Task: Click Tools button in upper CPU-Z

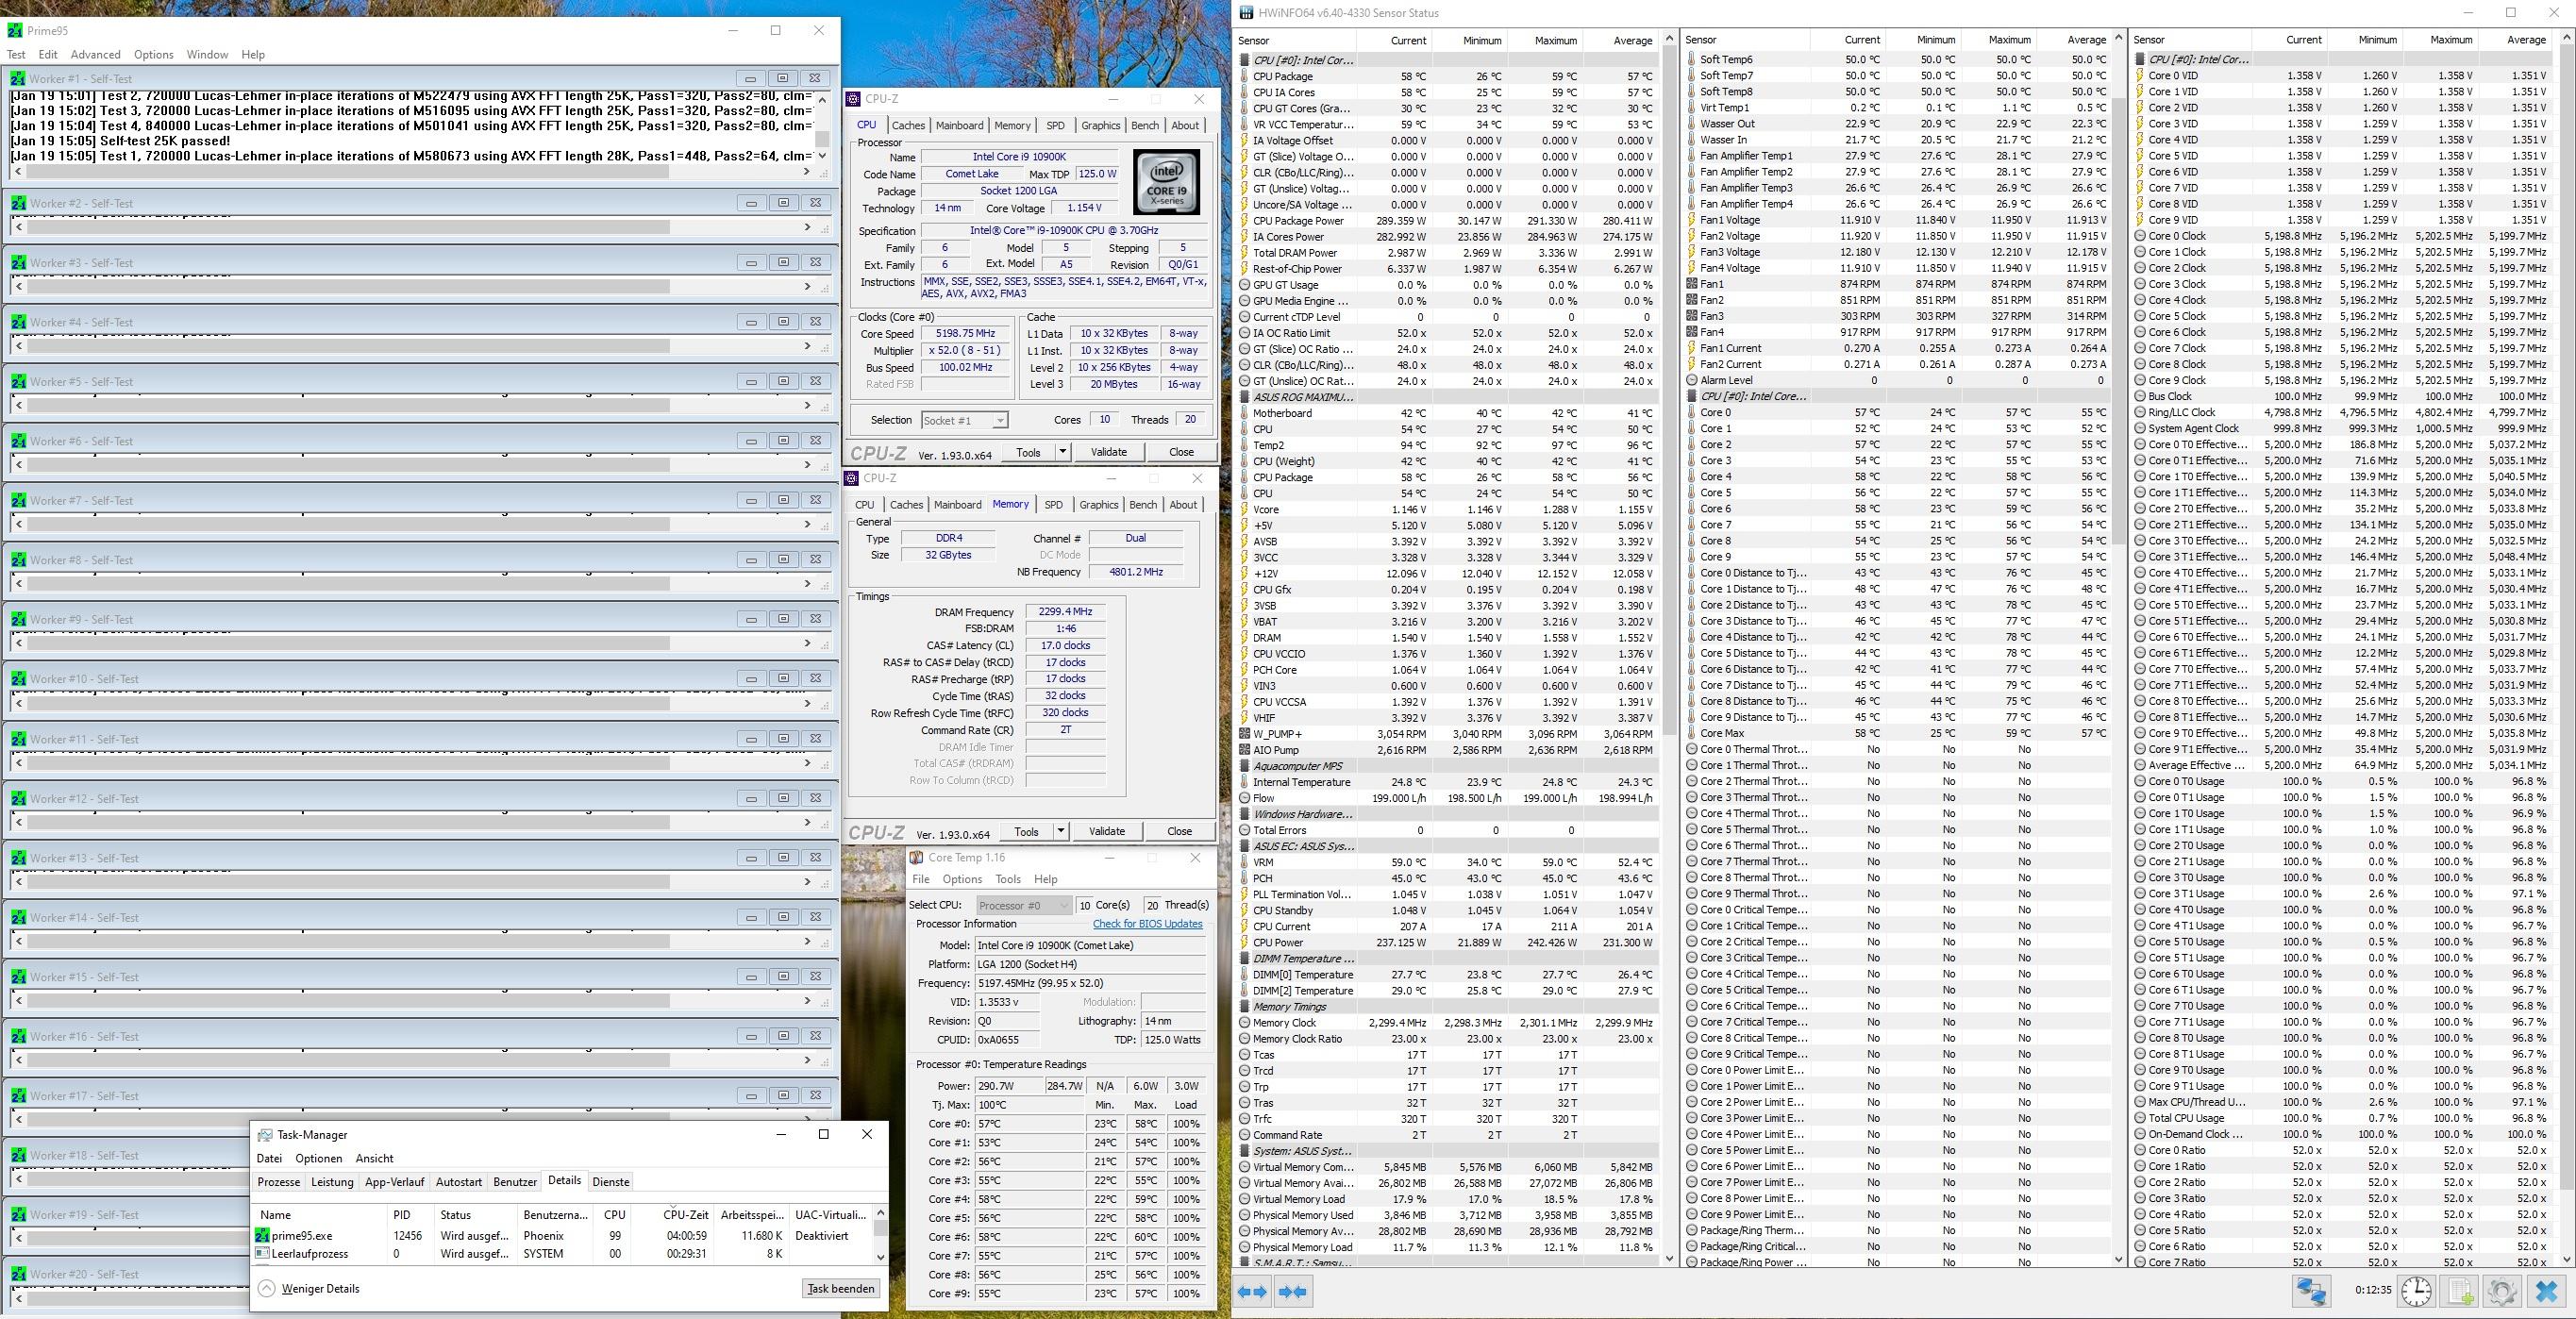Action: [x=1028, y=452]
